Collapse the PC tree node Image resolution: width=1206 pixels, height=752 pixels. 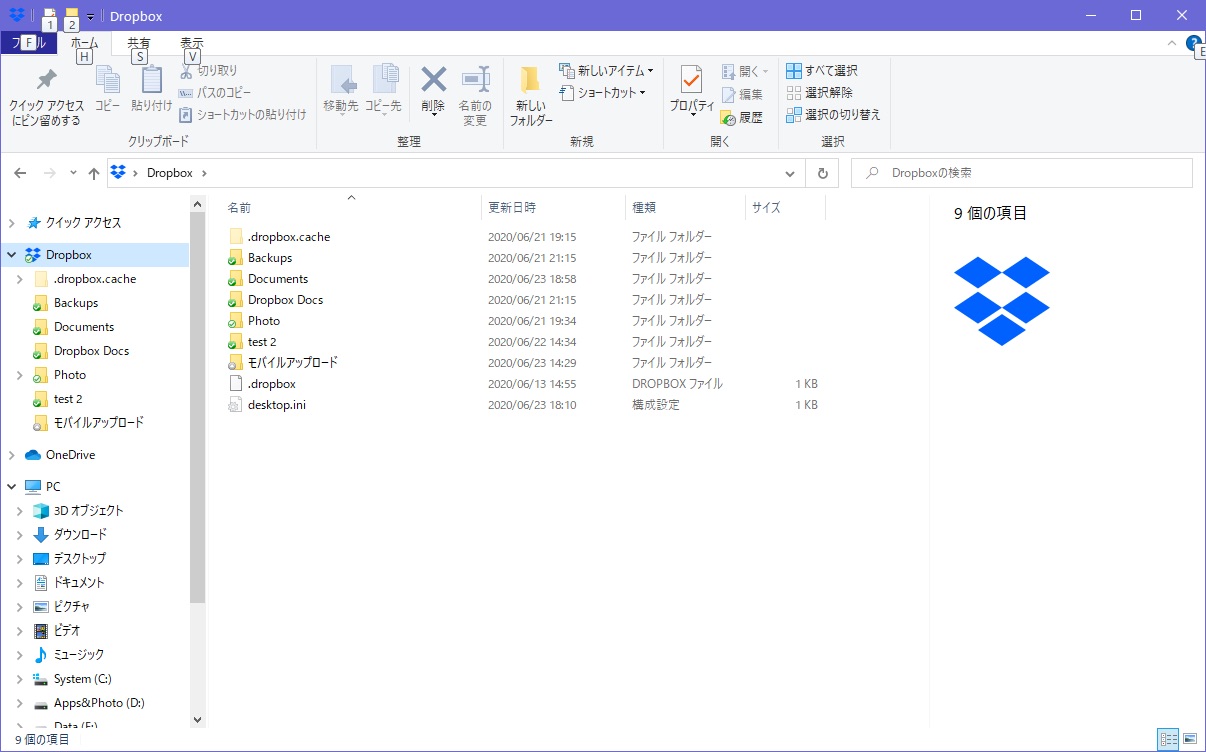point(12,487)
